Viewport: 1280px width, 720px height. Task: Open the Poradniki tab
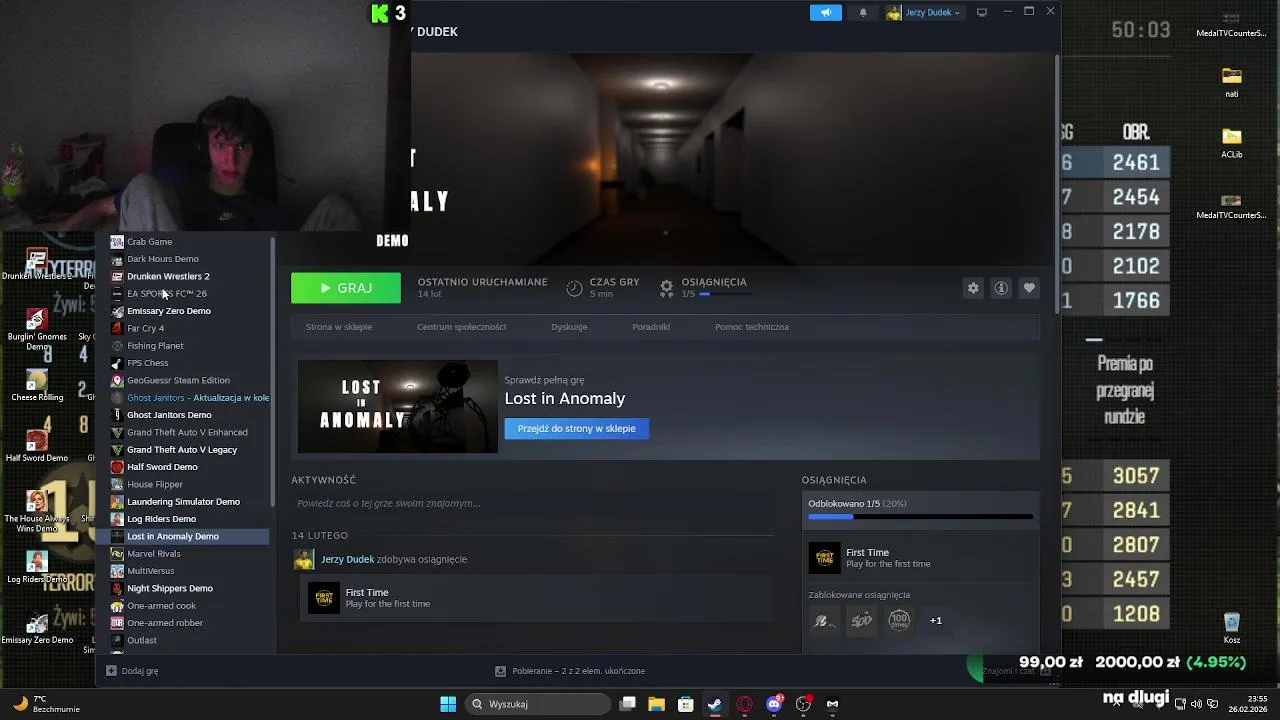click(x=651, y=327)
